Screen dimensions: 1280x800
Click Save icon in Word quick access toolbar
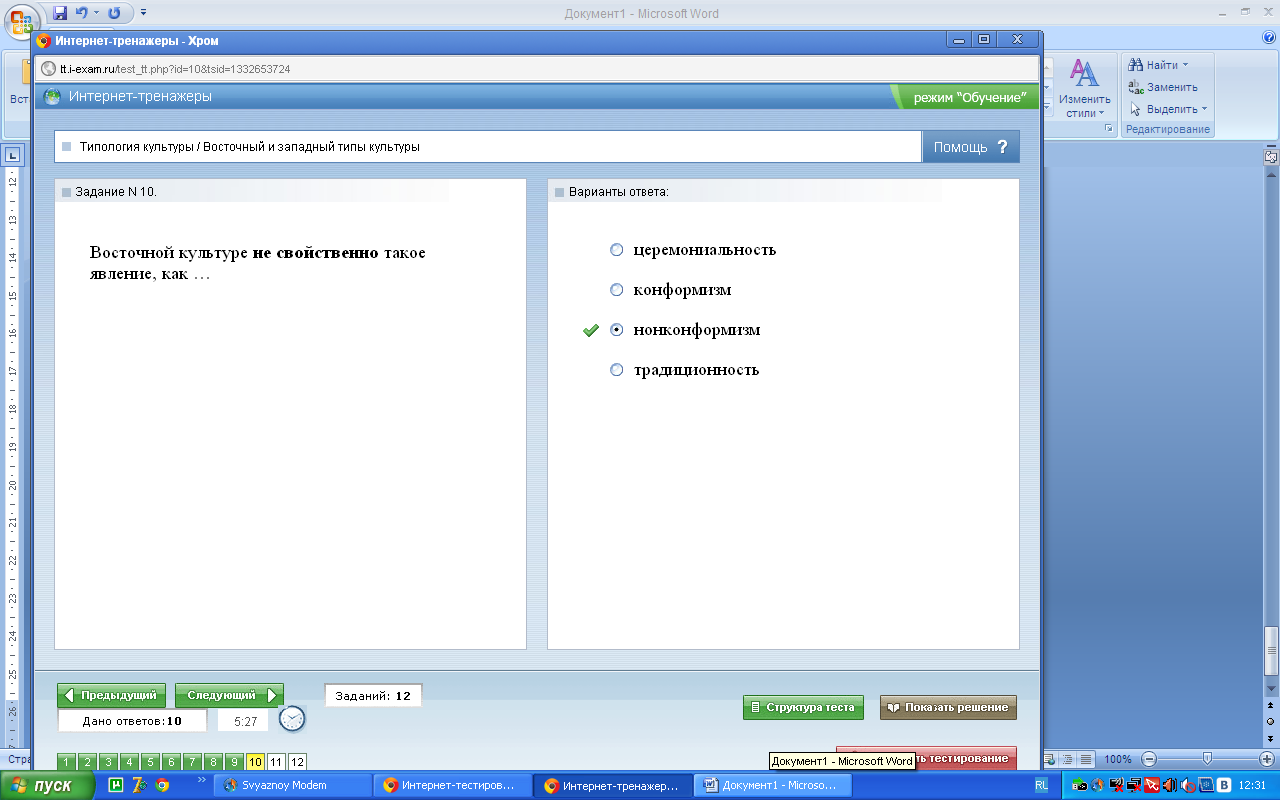(60, 13)
